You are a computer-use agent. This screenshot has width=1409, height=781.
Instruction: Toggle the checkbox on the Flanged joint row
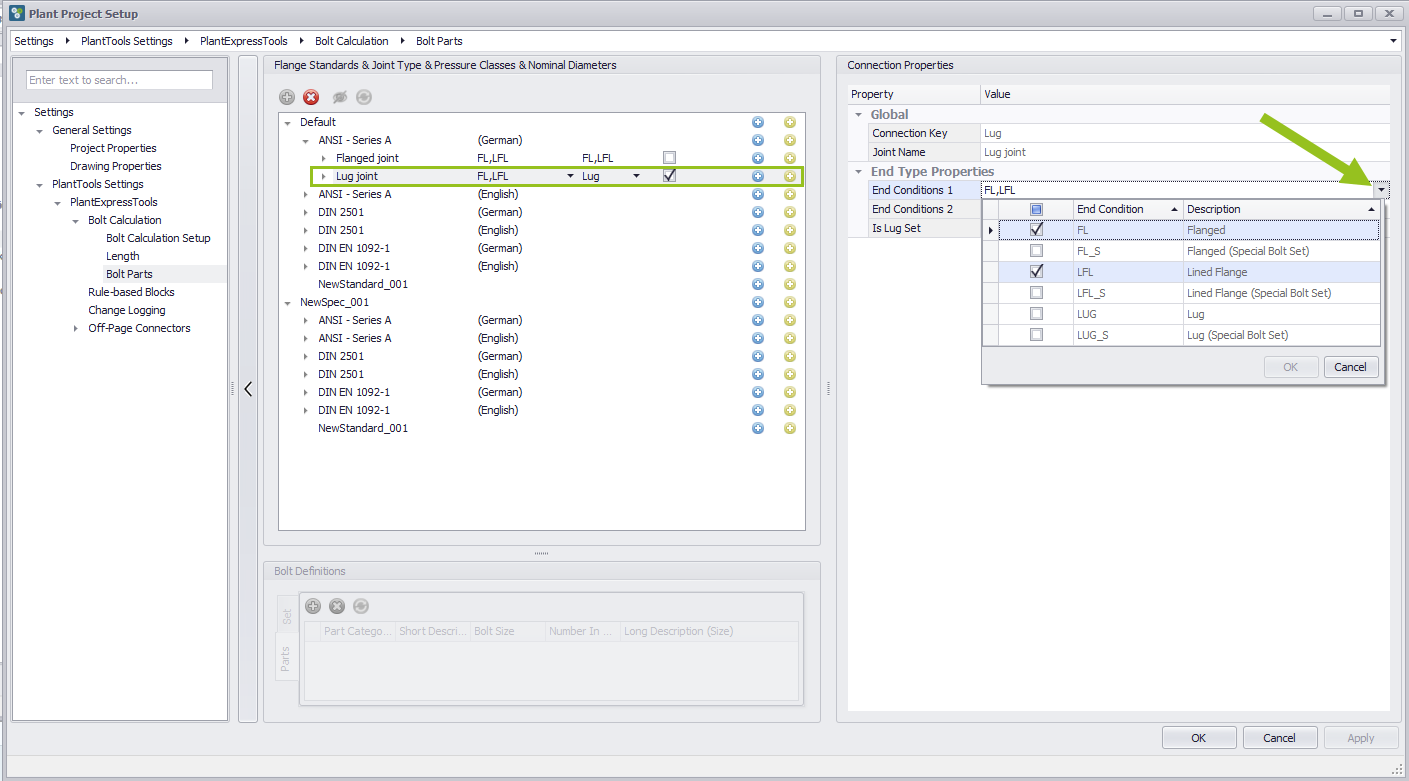click(x=669, y=158)
